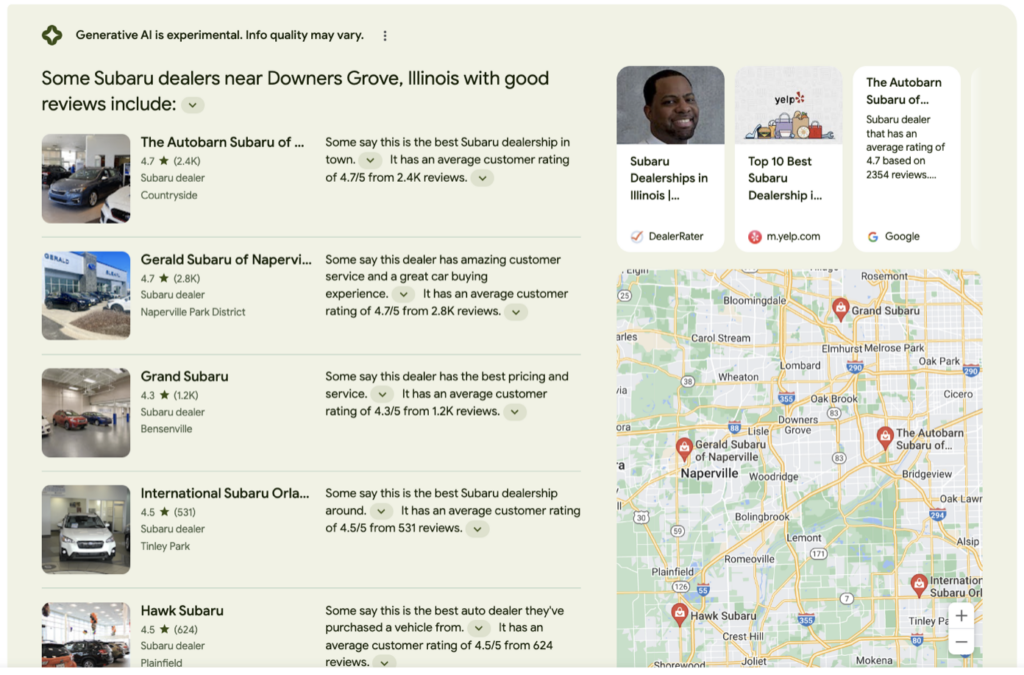Screen dimensions: 1024x675
Task: Click Gerald Subaru of Naperville dealership photo
Action: click(86, 295)
